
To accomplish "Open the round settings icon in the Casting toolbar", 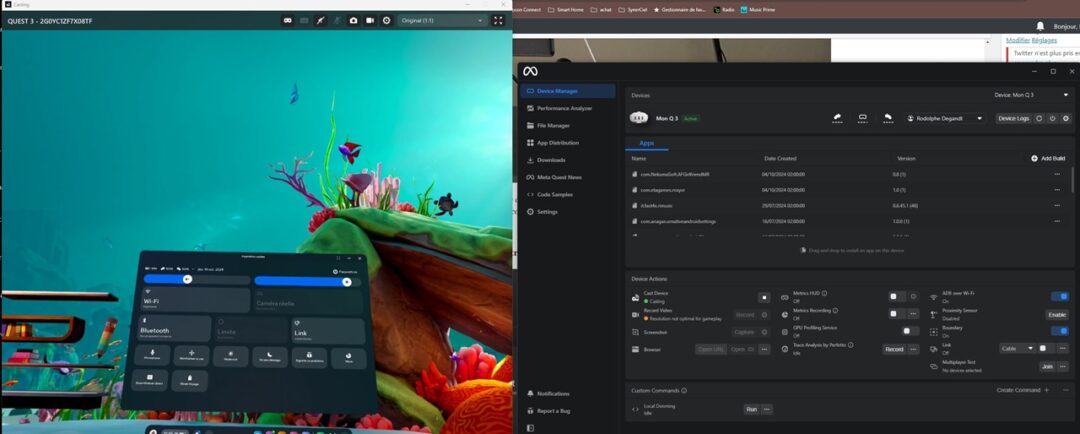I will tap(386, 21).
